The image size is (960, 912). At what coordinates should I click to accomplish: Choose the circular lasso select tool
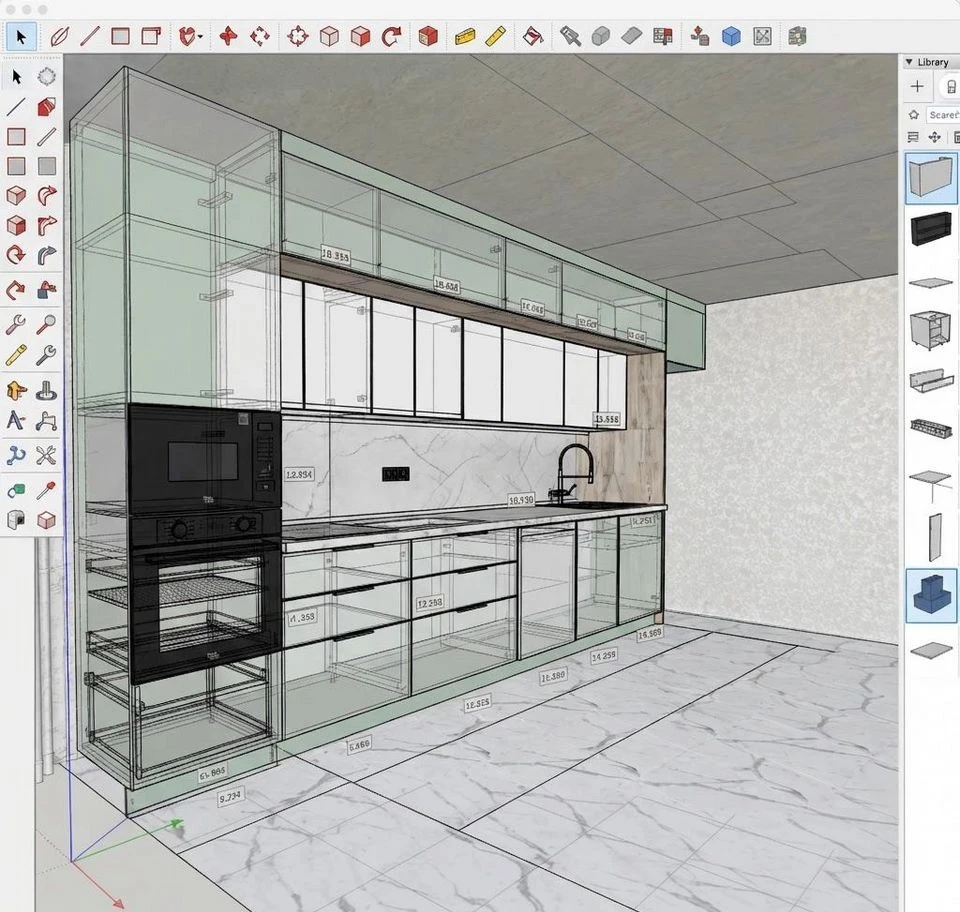point(47,77)
